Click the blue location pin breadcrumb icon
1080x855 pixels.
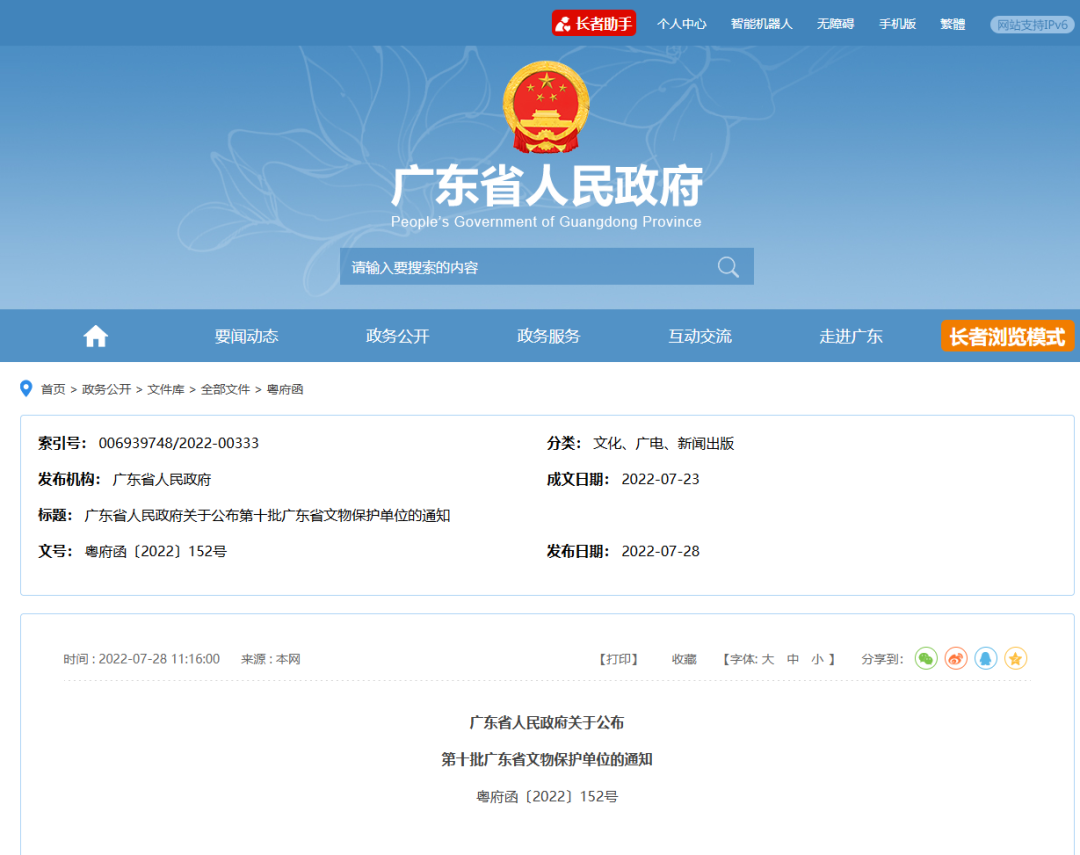(26, 388)
